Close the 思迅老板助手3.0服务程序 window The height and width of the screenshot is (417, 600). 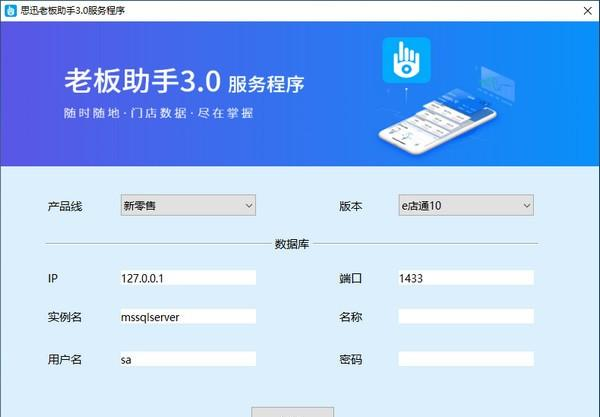[x=588, y=11]
